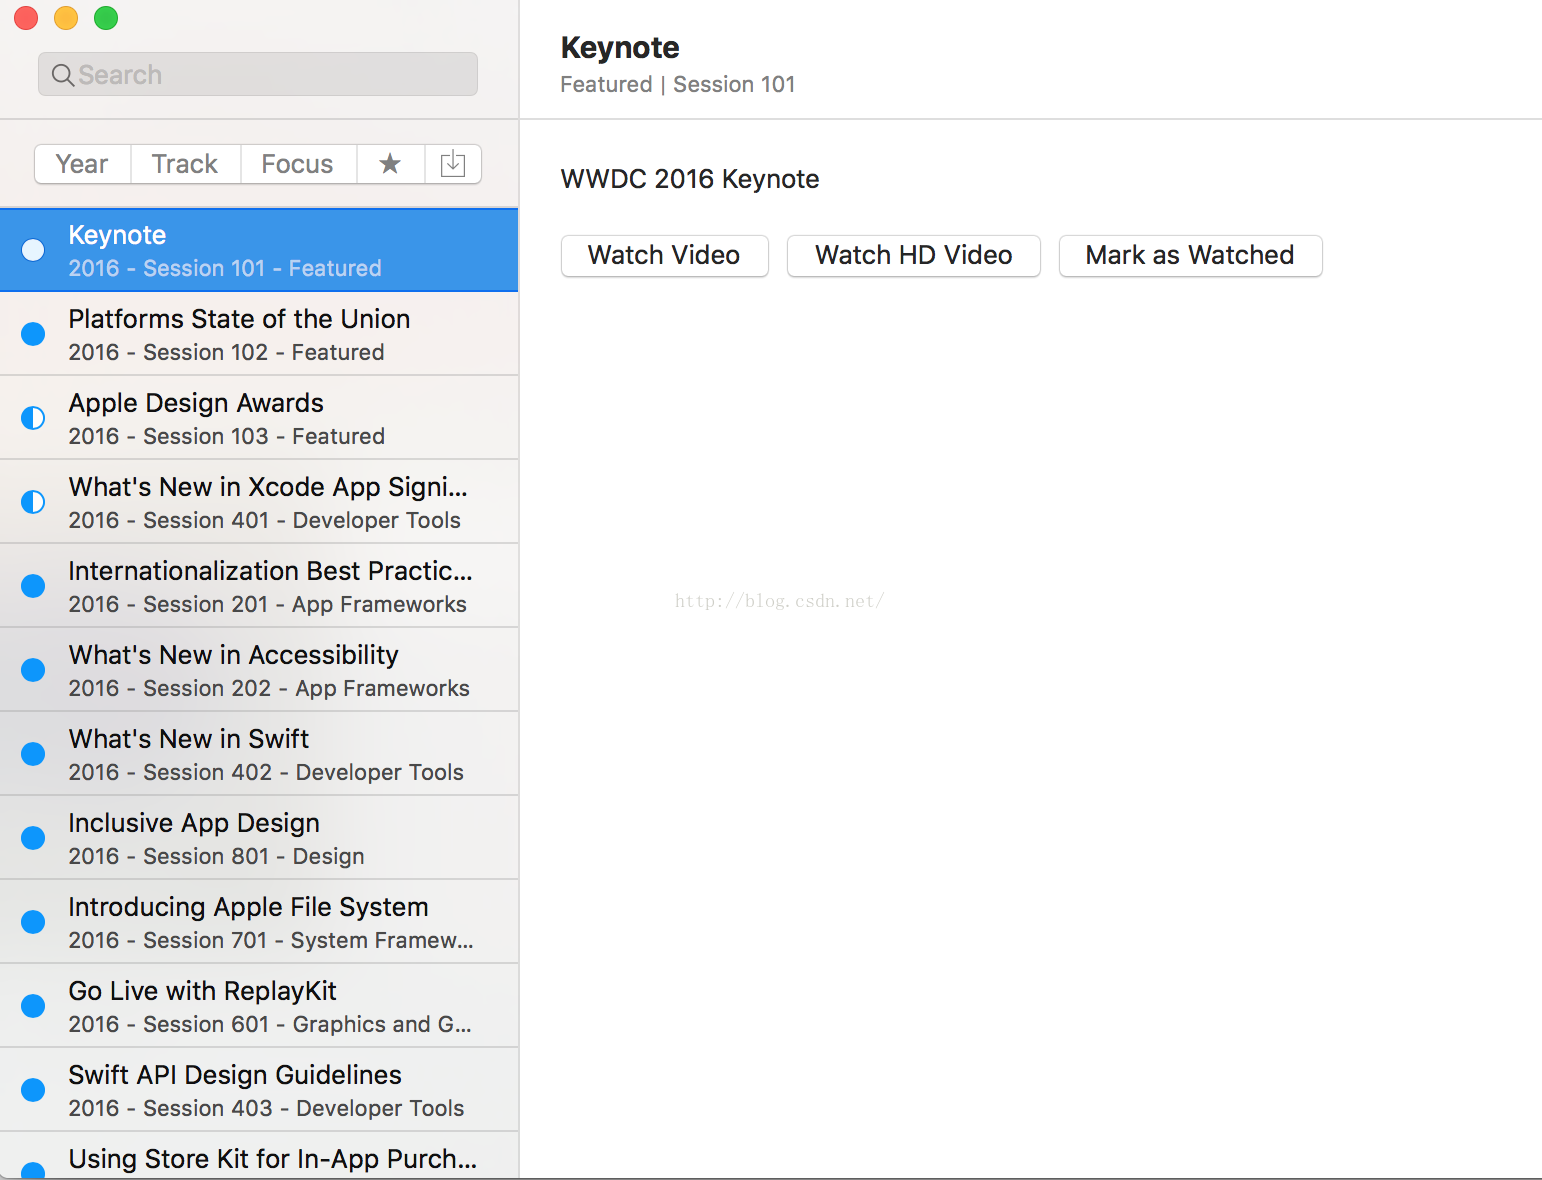This screenshot has width=1542, height=1180.
Task: Select Platforms State of the Union session
Action: 259,334
